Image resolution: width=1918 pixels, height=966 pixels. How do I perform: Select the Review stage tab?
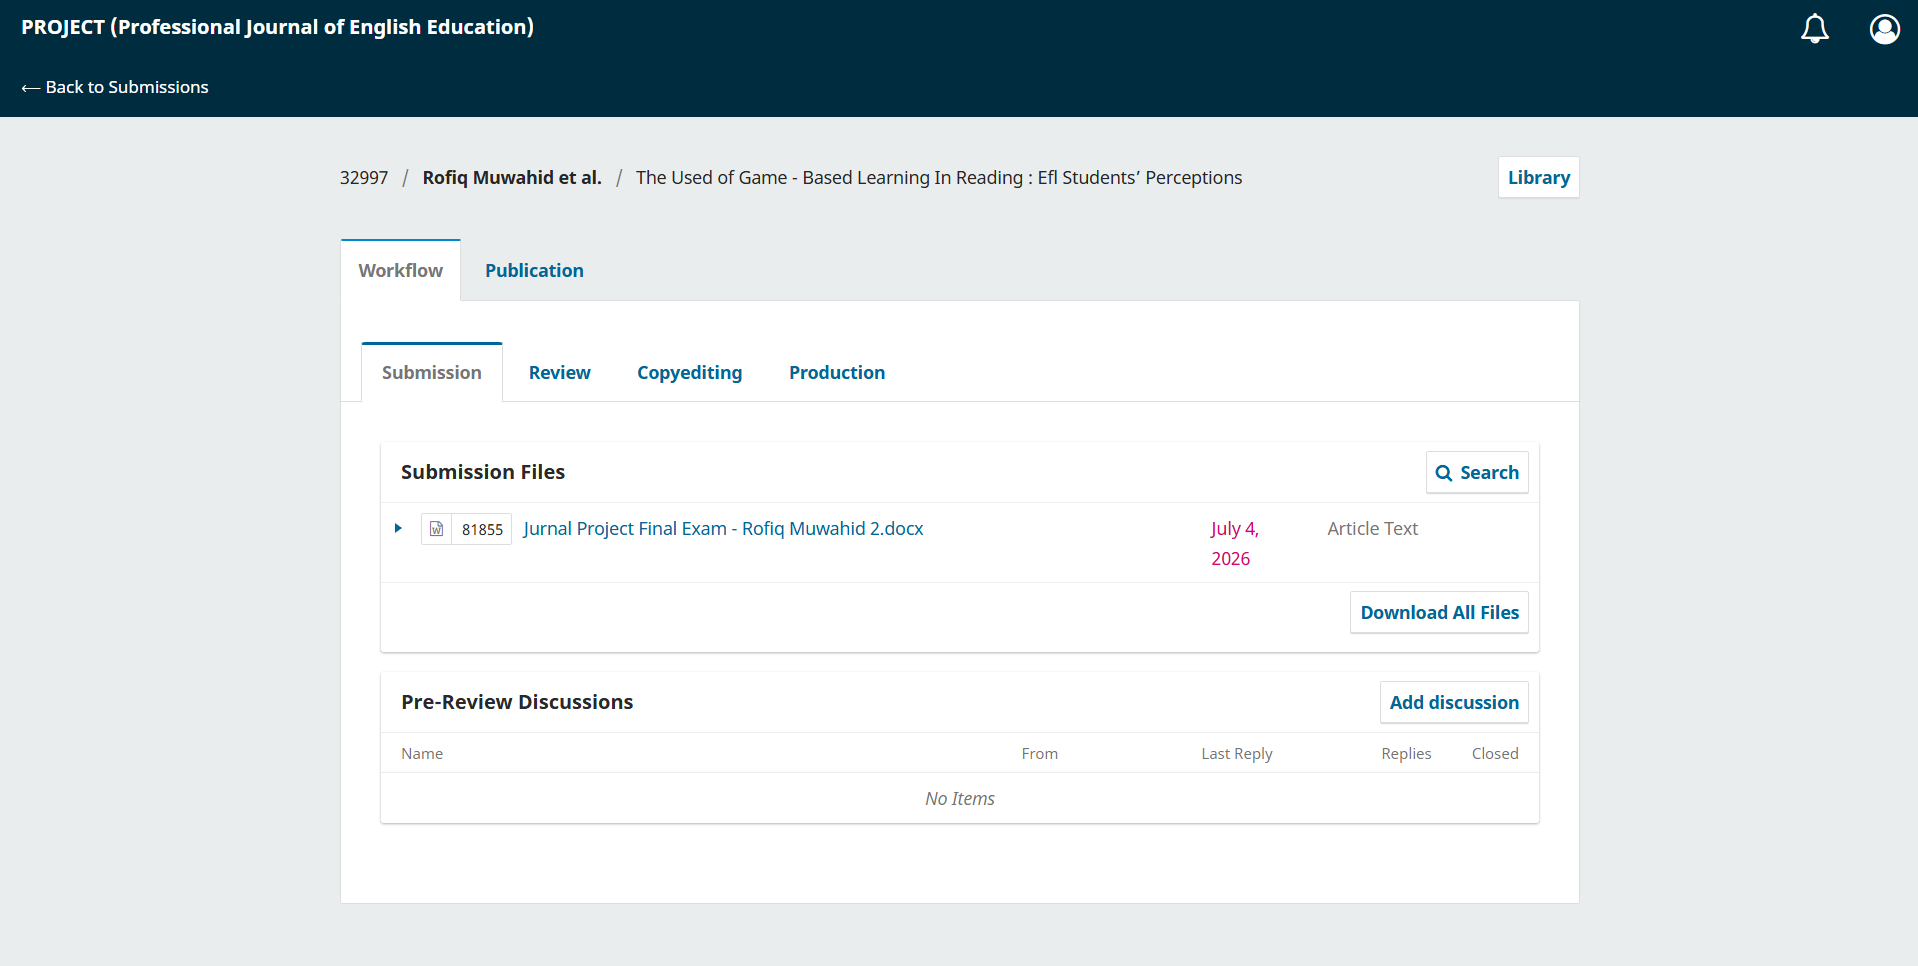(559, 372)
